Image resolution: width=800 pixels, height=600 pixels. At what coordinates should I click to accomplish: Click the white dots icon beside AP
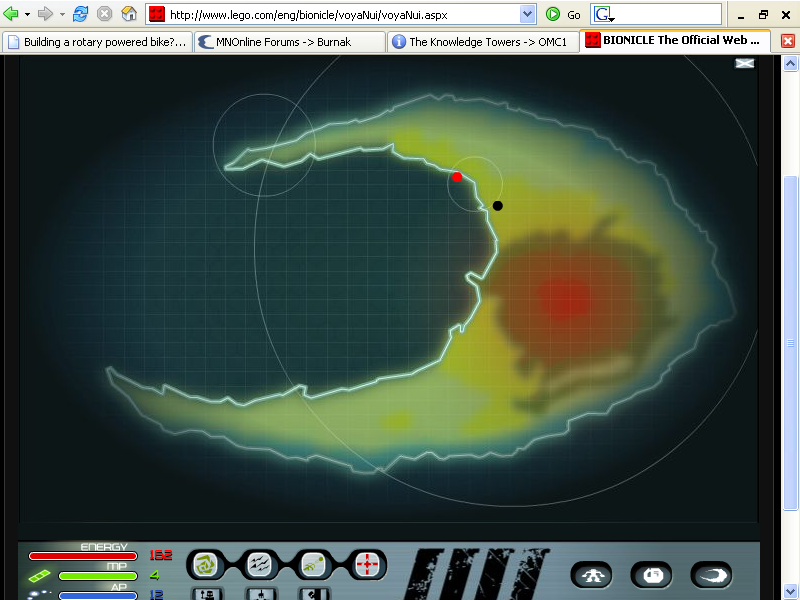(x=39, y=594)
